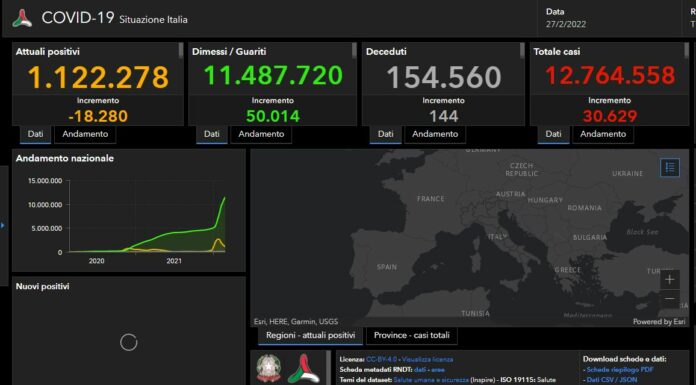Select Andamento tab under Totale casi

pyautogui.click(x=603, y=134)
